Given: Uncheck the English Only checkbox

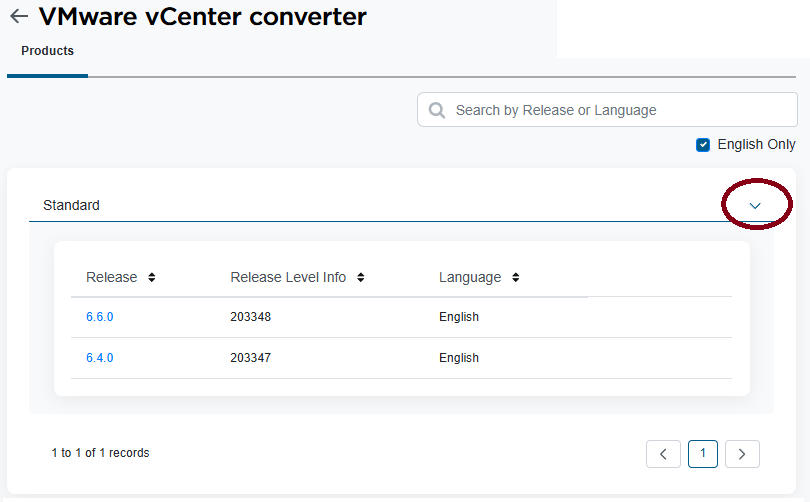Looking at the screenshot, I should pyautogui.click(x=703, y=145).
